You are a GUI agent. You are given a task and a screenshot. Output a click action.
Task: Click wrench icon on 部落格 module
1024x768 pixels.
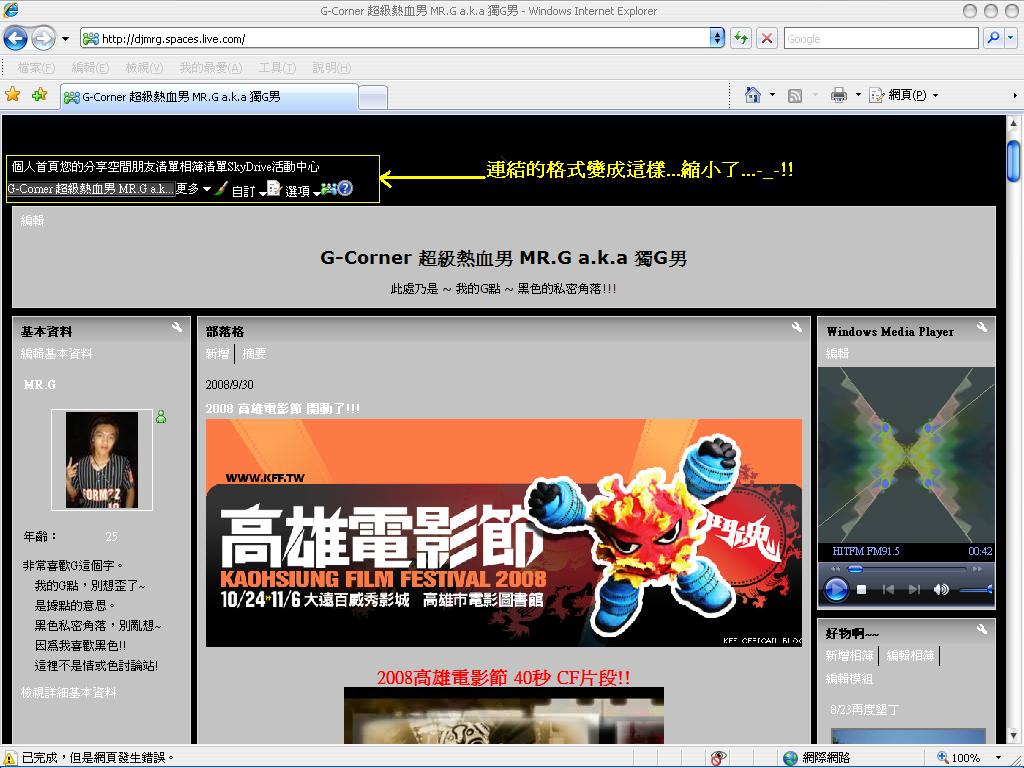pyautogui.click(x=797, y=327)
